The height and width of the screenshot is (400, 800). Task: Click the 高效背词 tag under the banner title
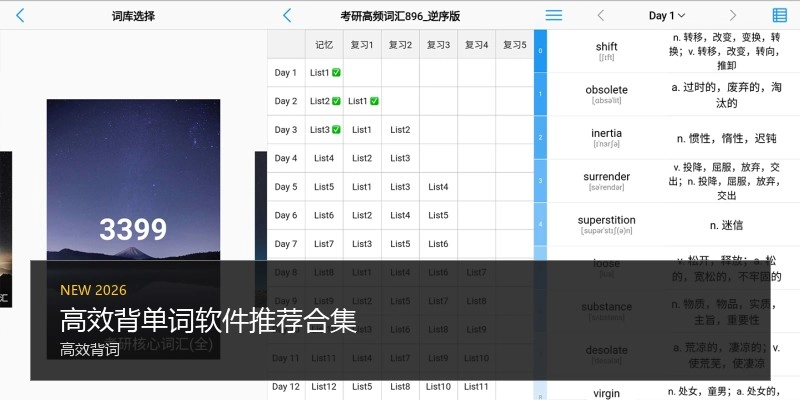[90, 349]
